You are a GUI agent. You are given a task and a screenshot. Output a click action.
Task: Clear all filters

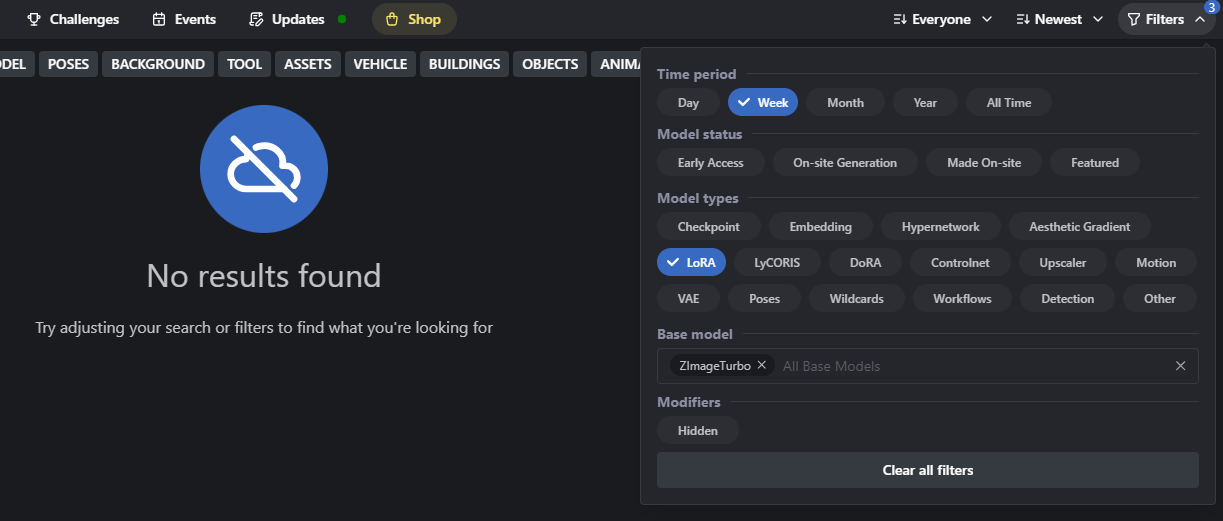pos(928,470)
